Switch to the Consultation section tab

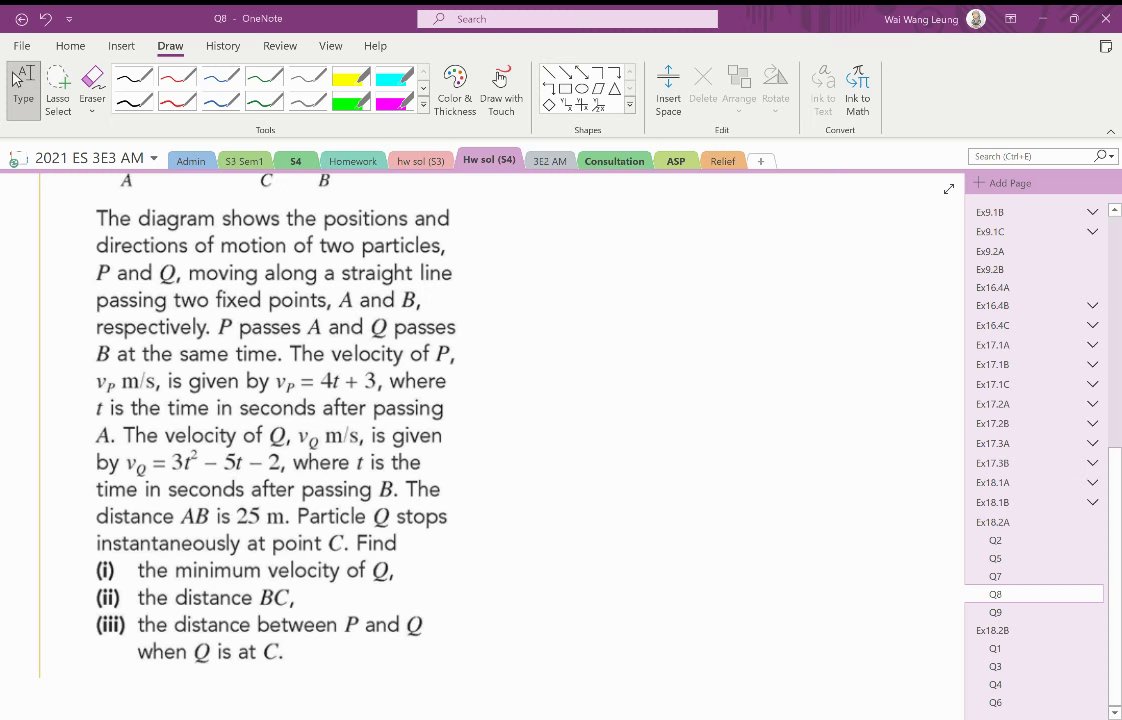pos(614,161)
